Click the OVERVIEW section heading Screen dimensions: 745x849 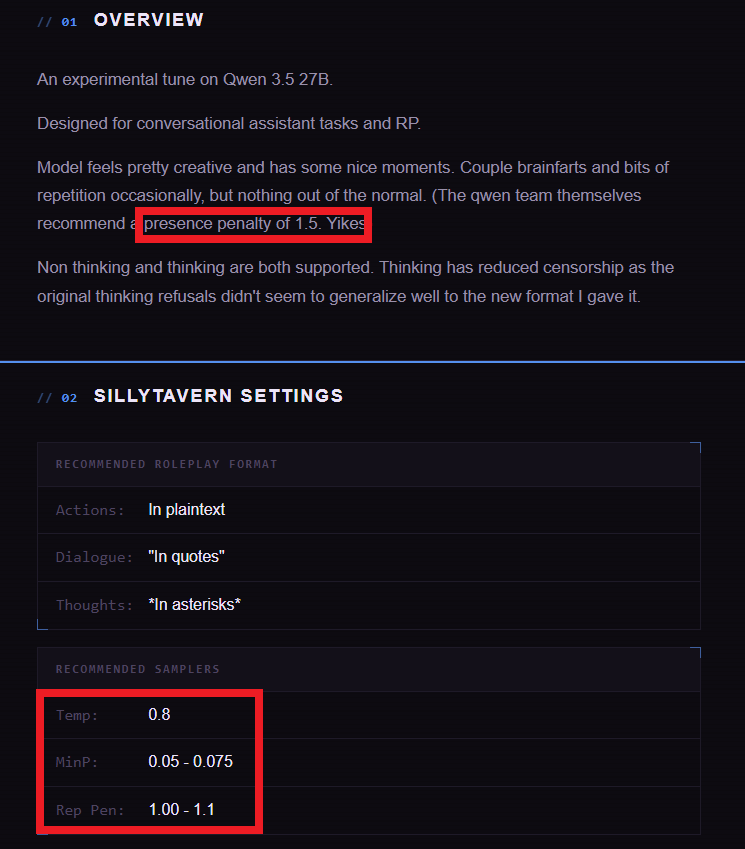click(148, 20)
